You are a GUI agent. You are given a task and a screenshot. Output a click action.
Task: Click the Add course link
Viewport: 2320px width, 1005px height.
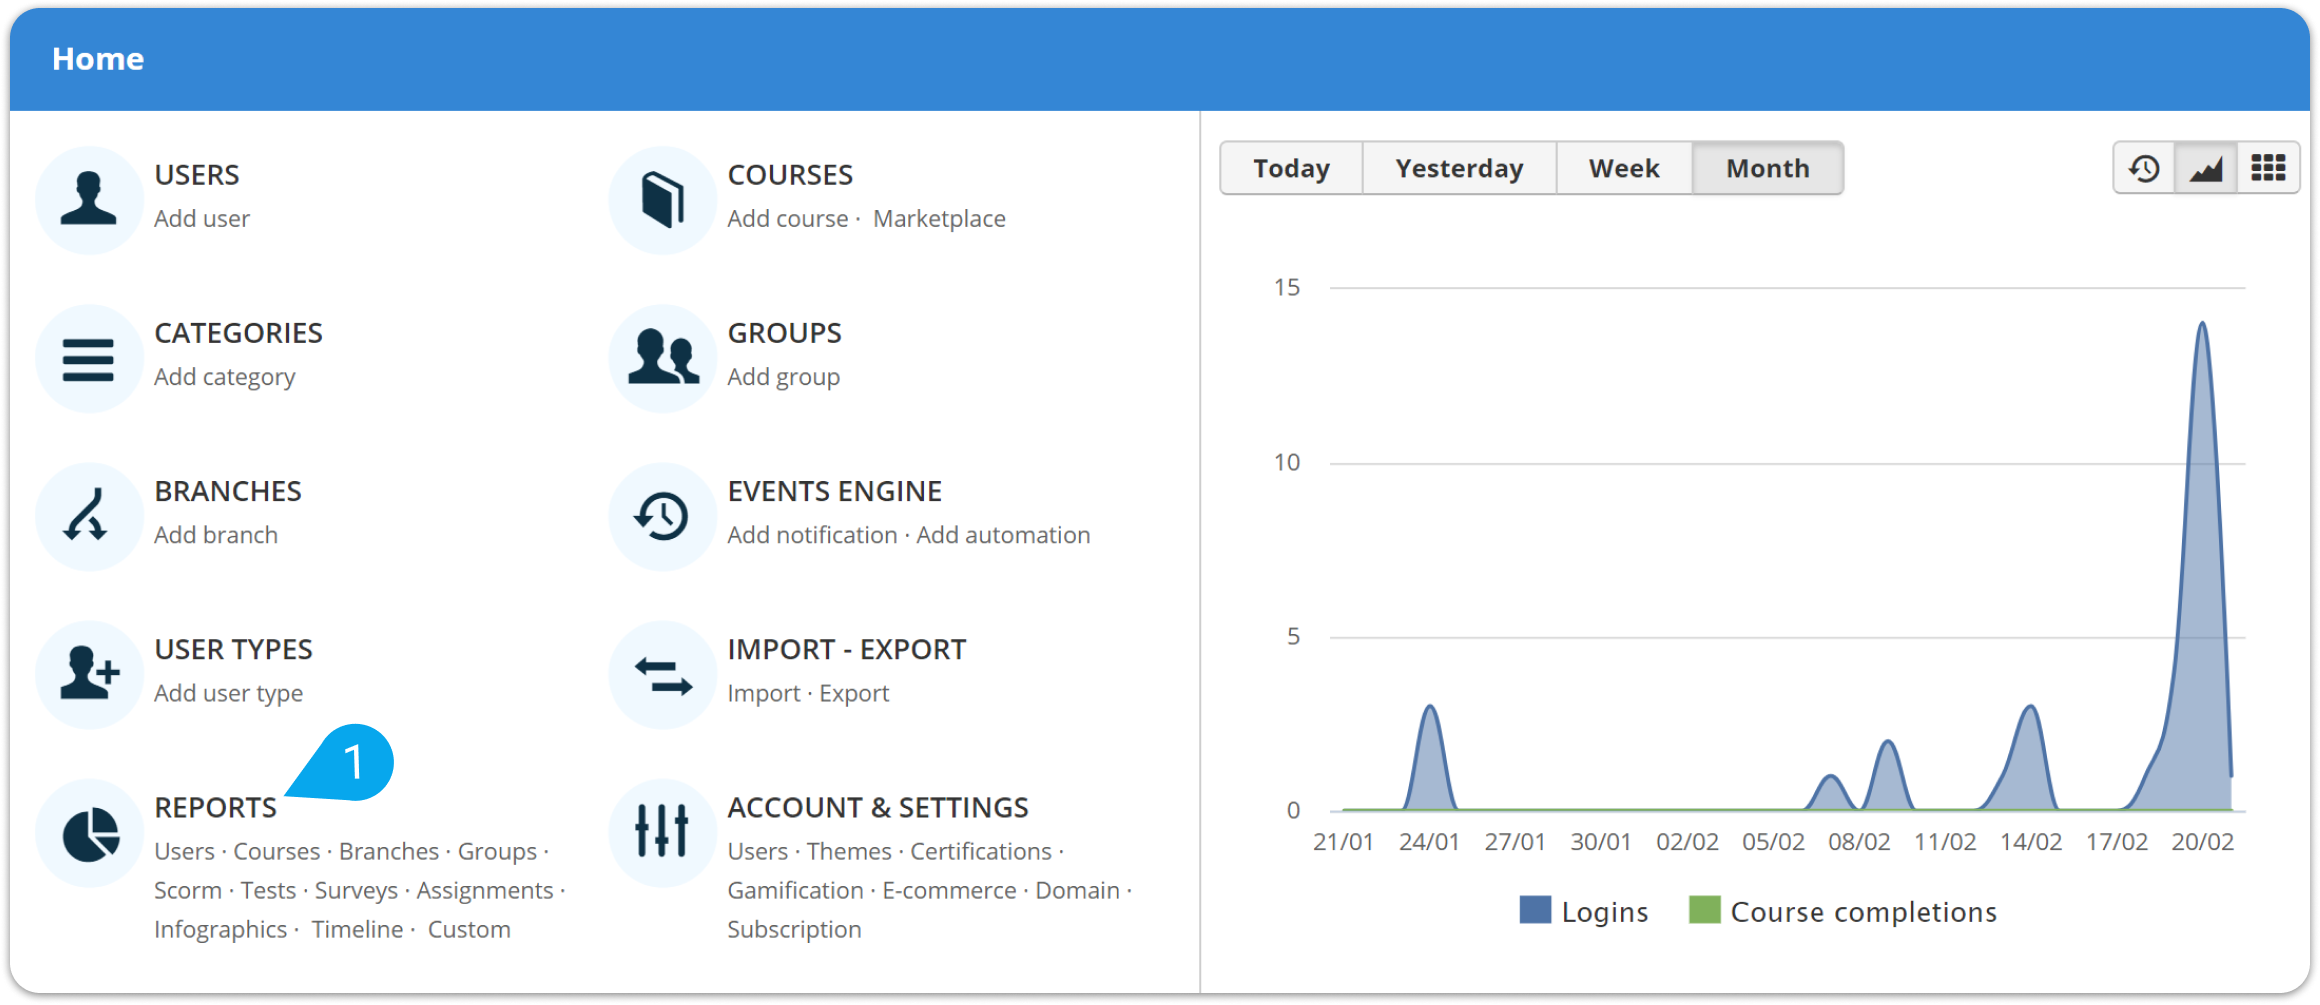click(x=788, y=219)
